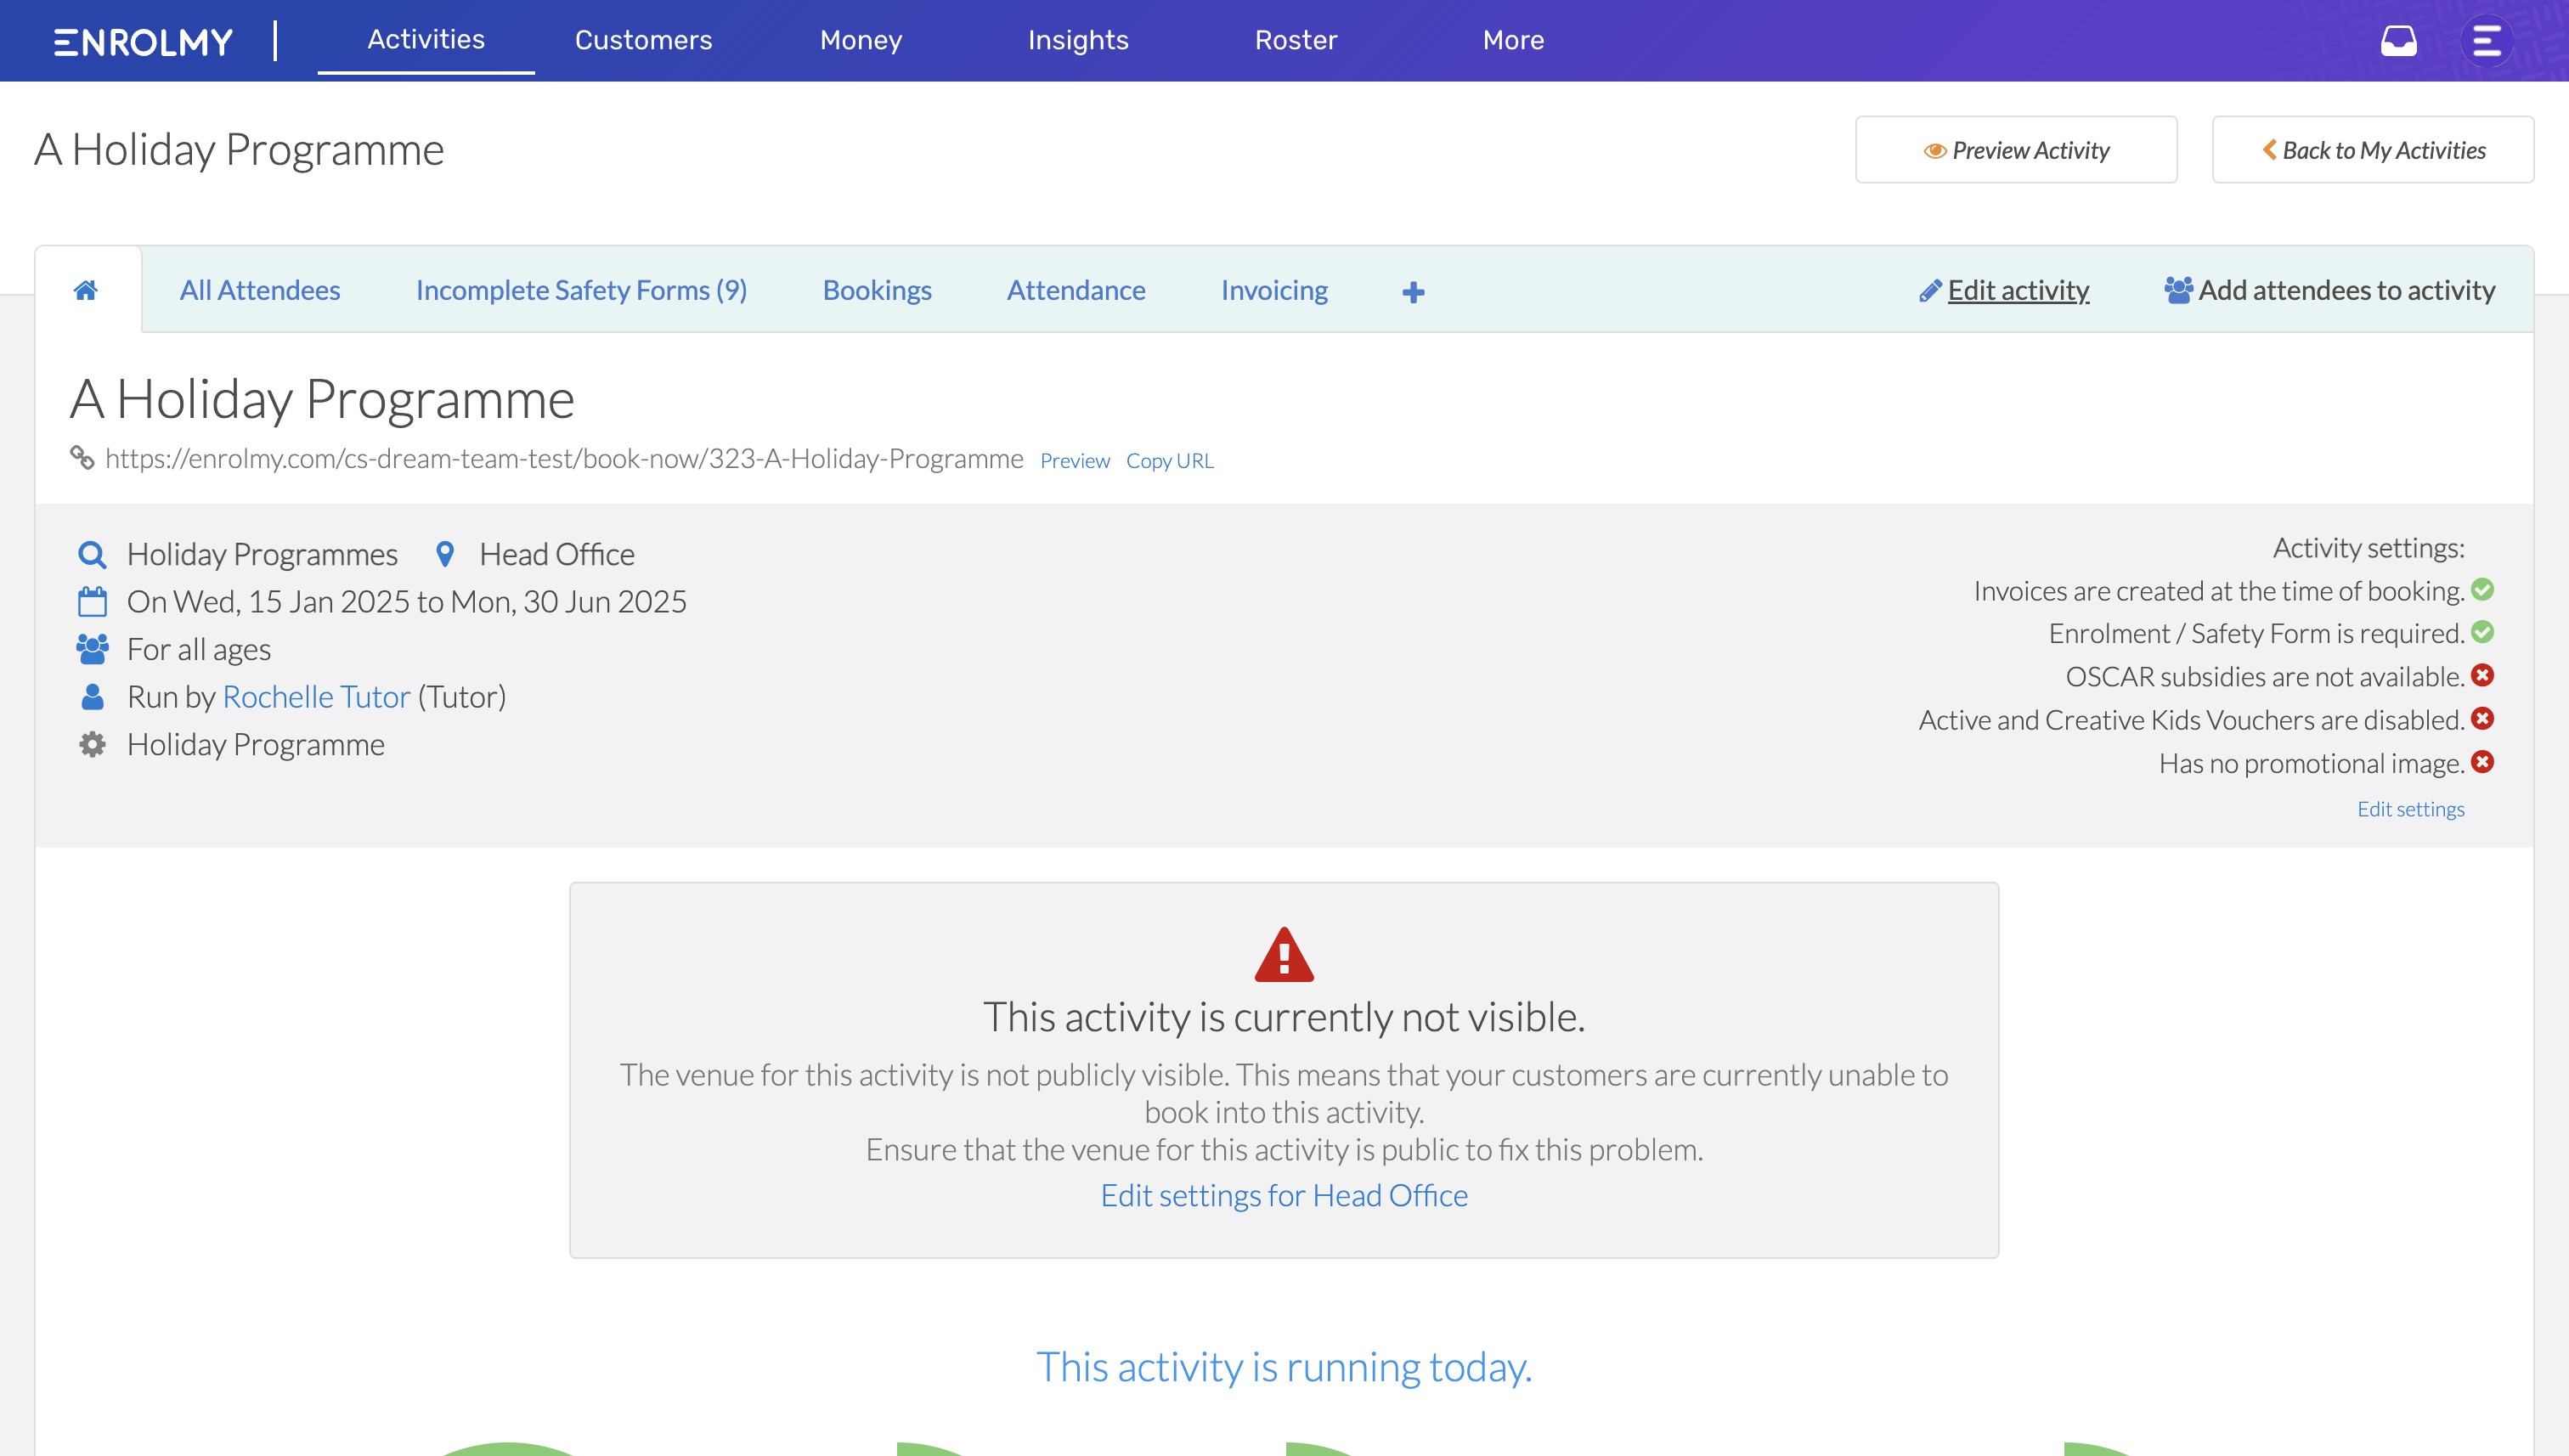
Task: Click Back to My Activities button
Action: pos(2373,150)
